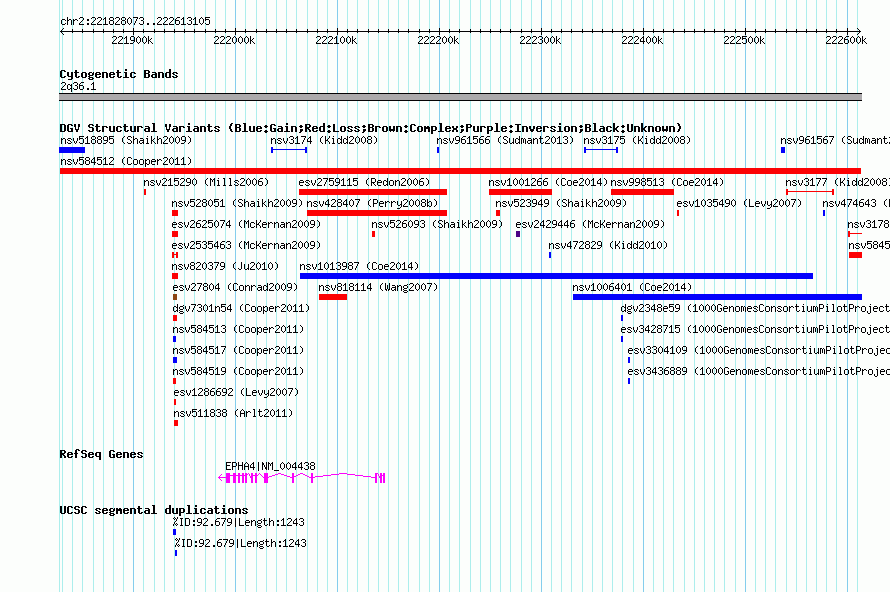The height and width of the screenshot is (592, 890).
Task: Open variant nsv518895 (Shaikh2009) label
Action: click(x=126, y=140)
